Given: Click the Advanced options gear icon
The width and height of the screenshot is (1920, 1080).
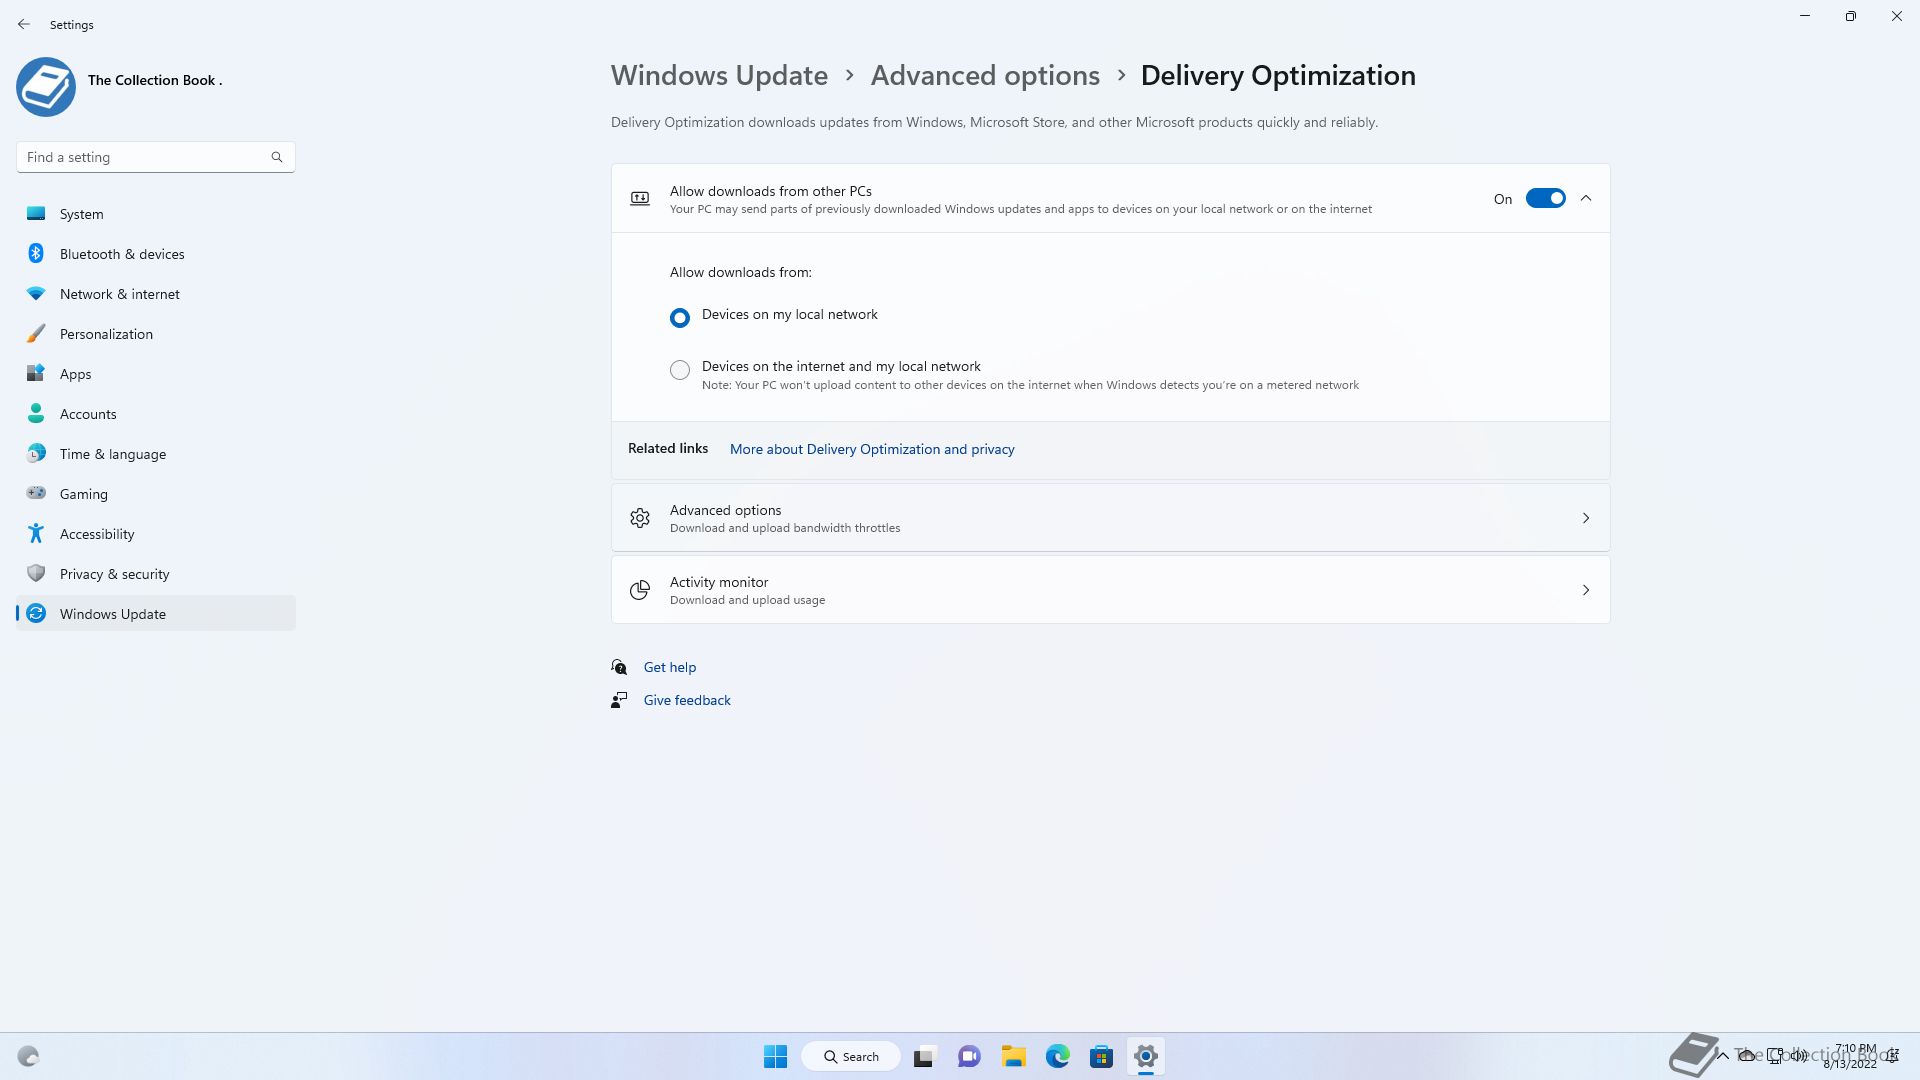Looking at the screenshot, I should click(640, 518).
